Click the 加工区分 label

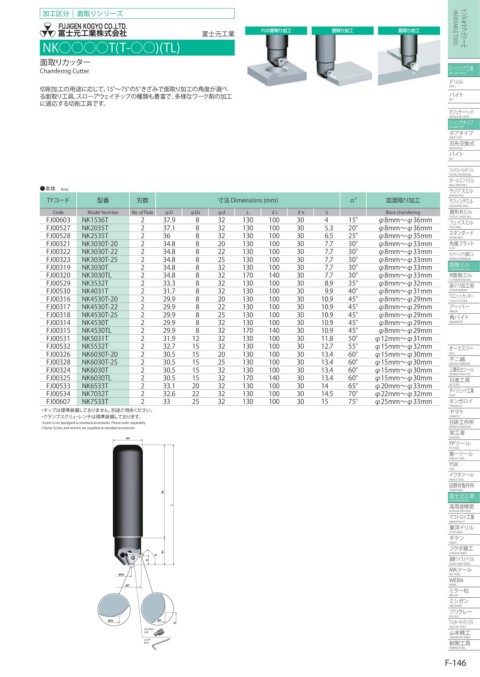click(55, 13)
